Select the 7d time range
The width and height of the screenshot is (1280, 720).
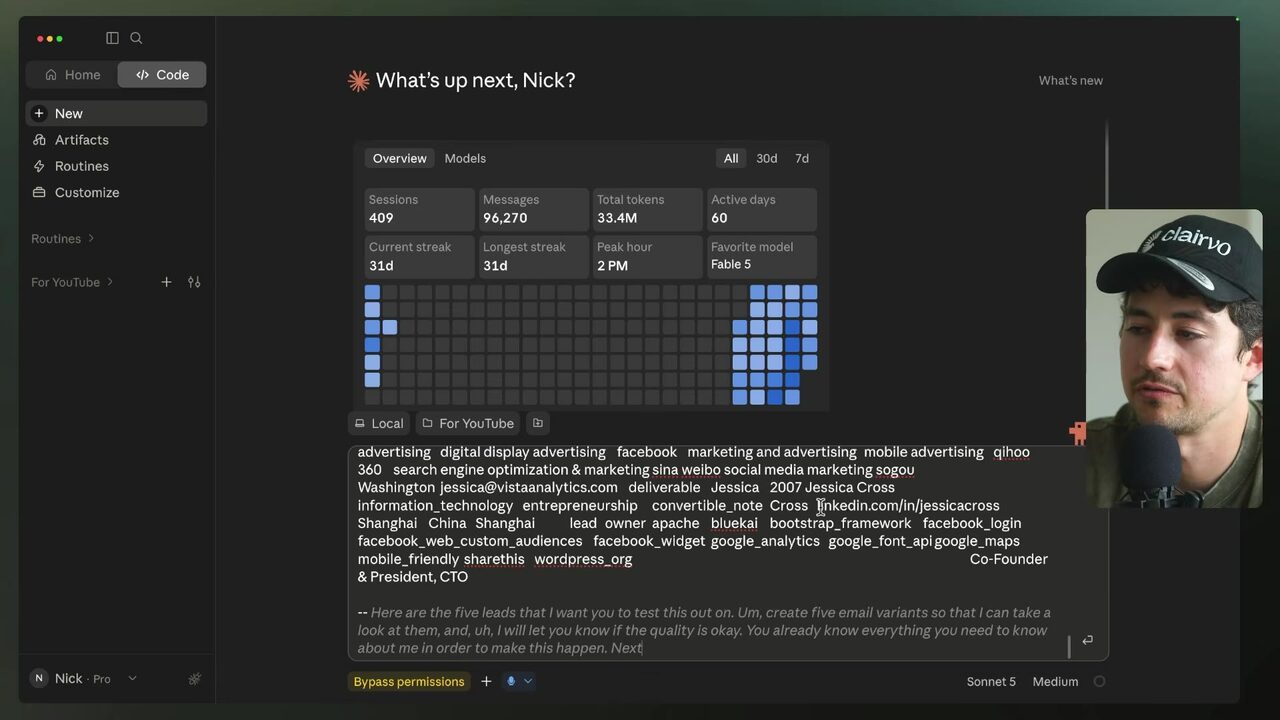tap(802, 158)
